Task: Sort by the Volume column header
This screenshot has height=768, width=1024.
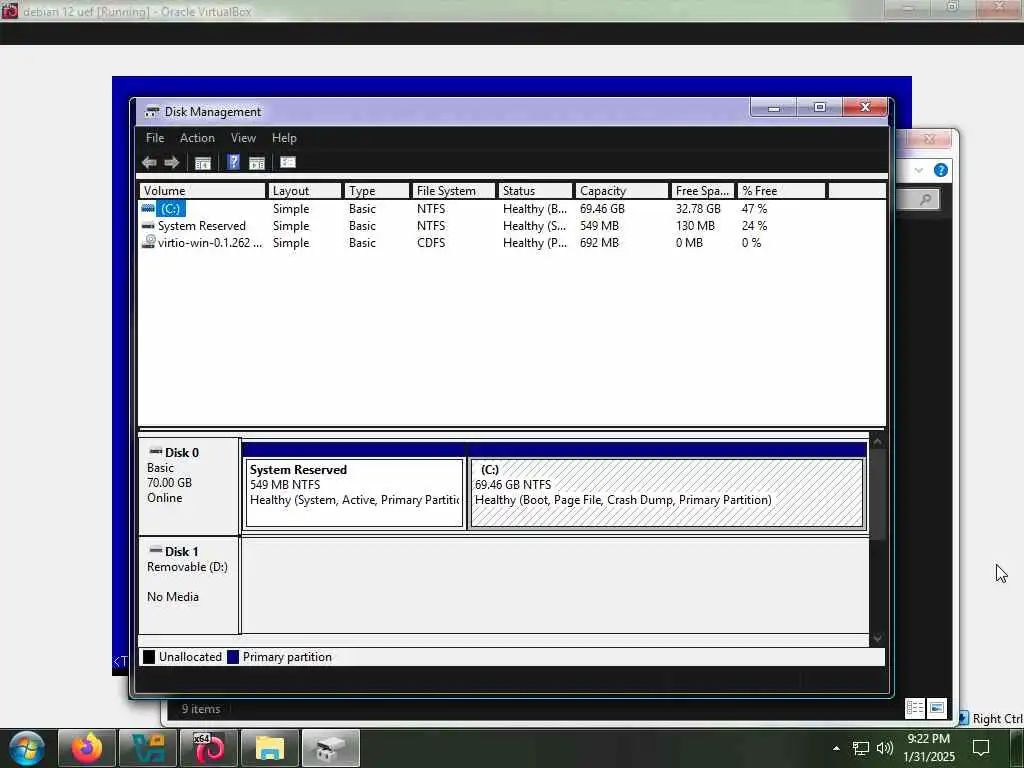Action: click(x=203, y=191)
